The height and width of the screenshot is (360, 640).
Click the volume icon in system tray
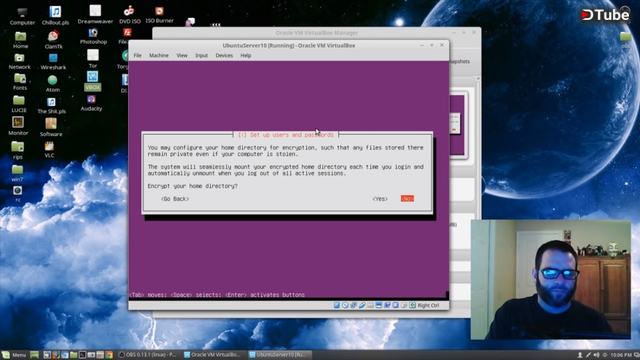coord(596,355)
